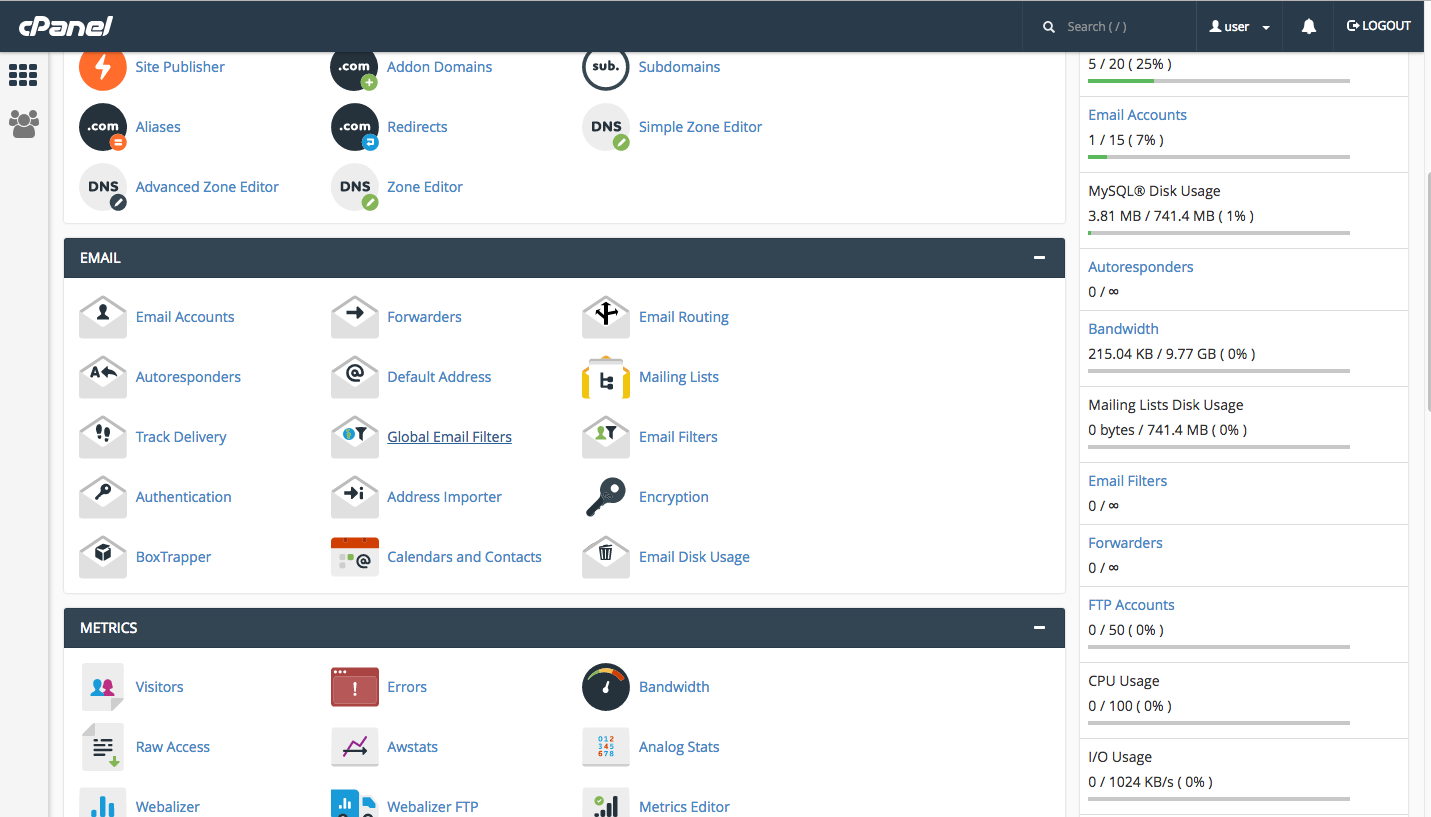Image resolution: width=1431 pixels, height=817 pixels.
Task: Open the Mailing Lists yellow icon
Action: (x=605, y=377)
